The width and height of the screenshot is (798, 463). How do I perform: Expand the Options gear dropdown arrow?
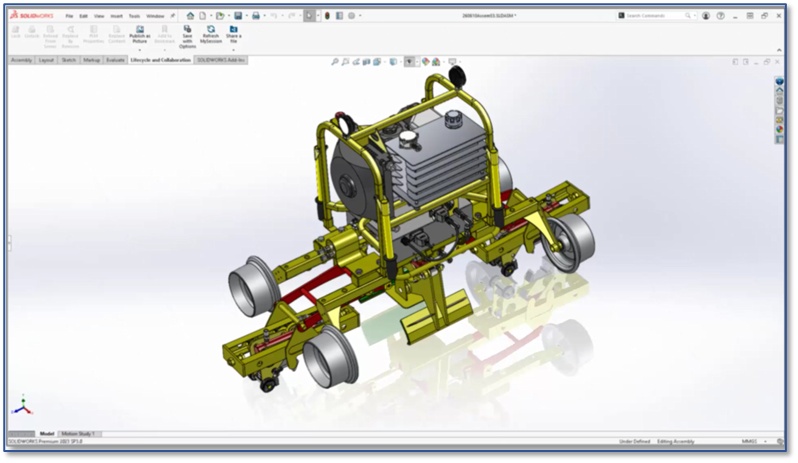[x=360, y=16]
